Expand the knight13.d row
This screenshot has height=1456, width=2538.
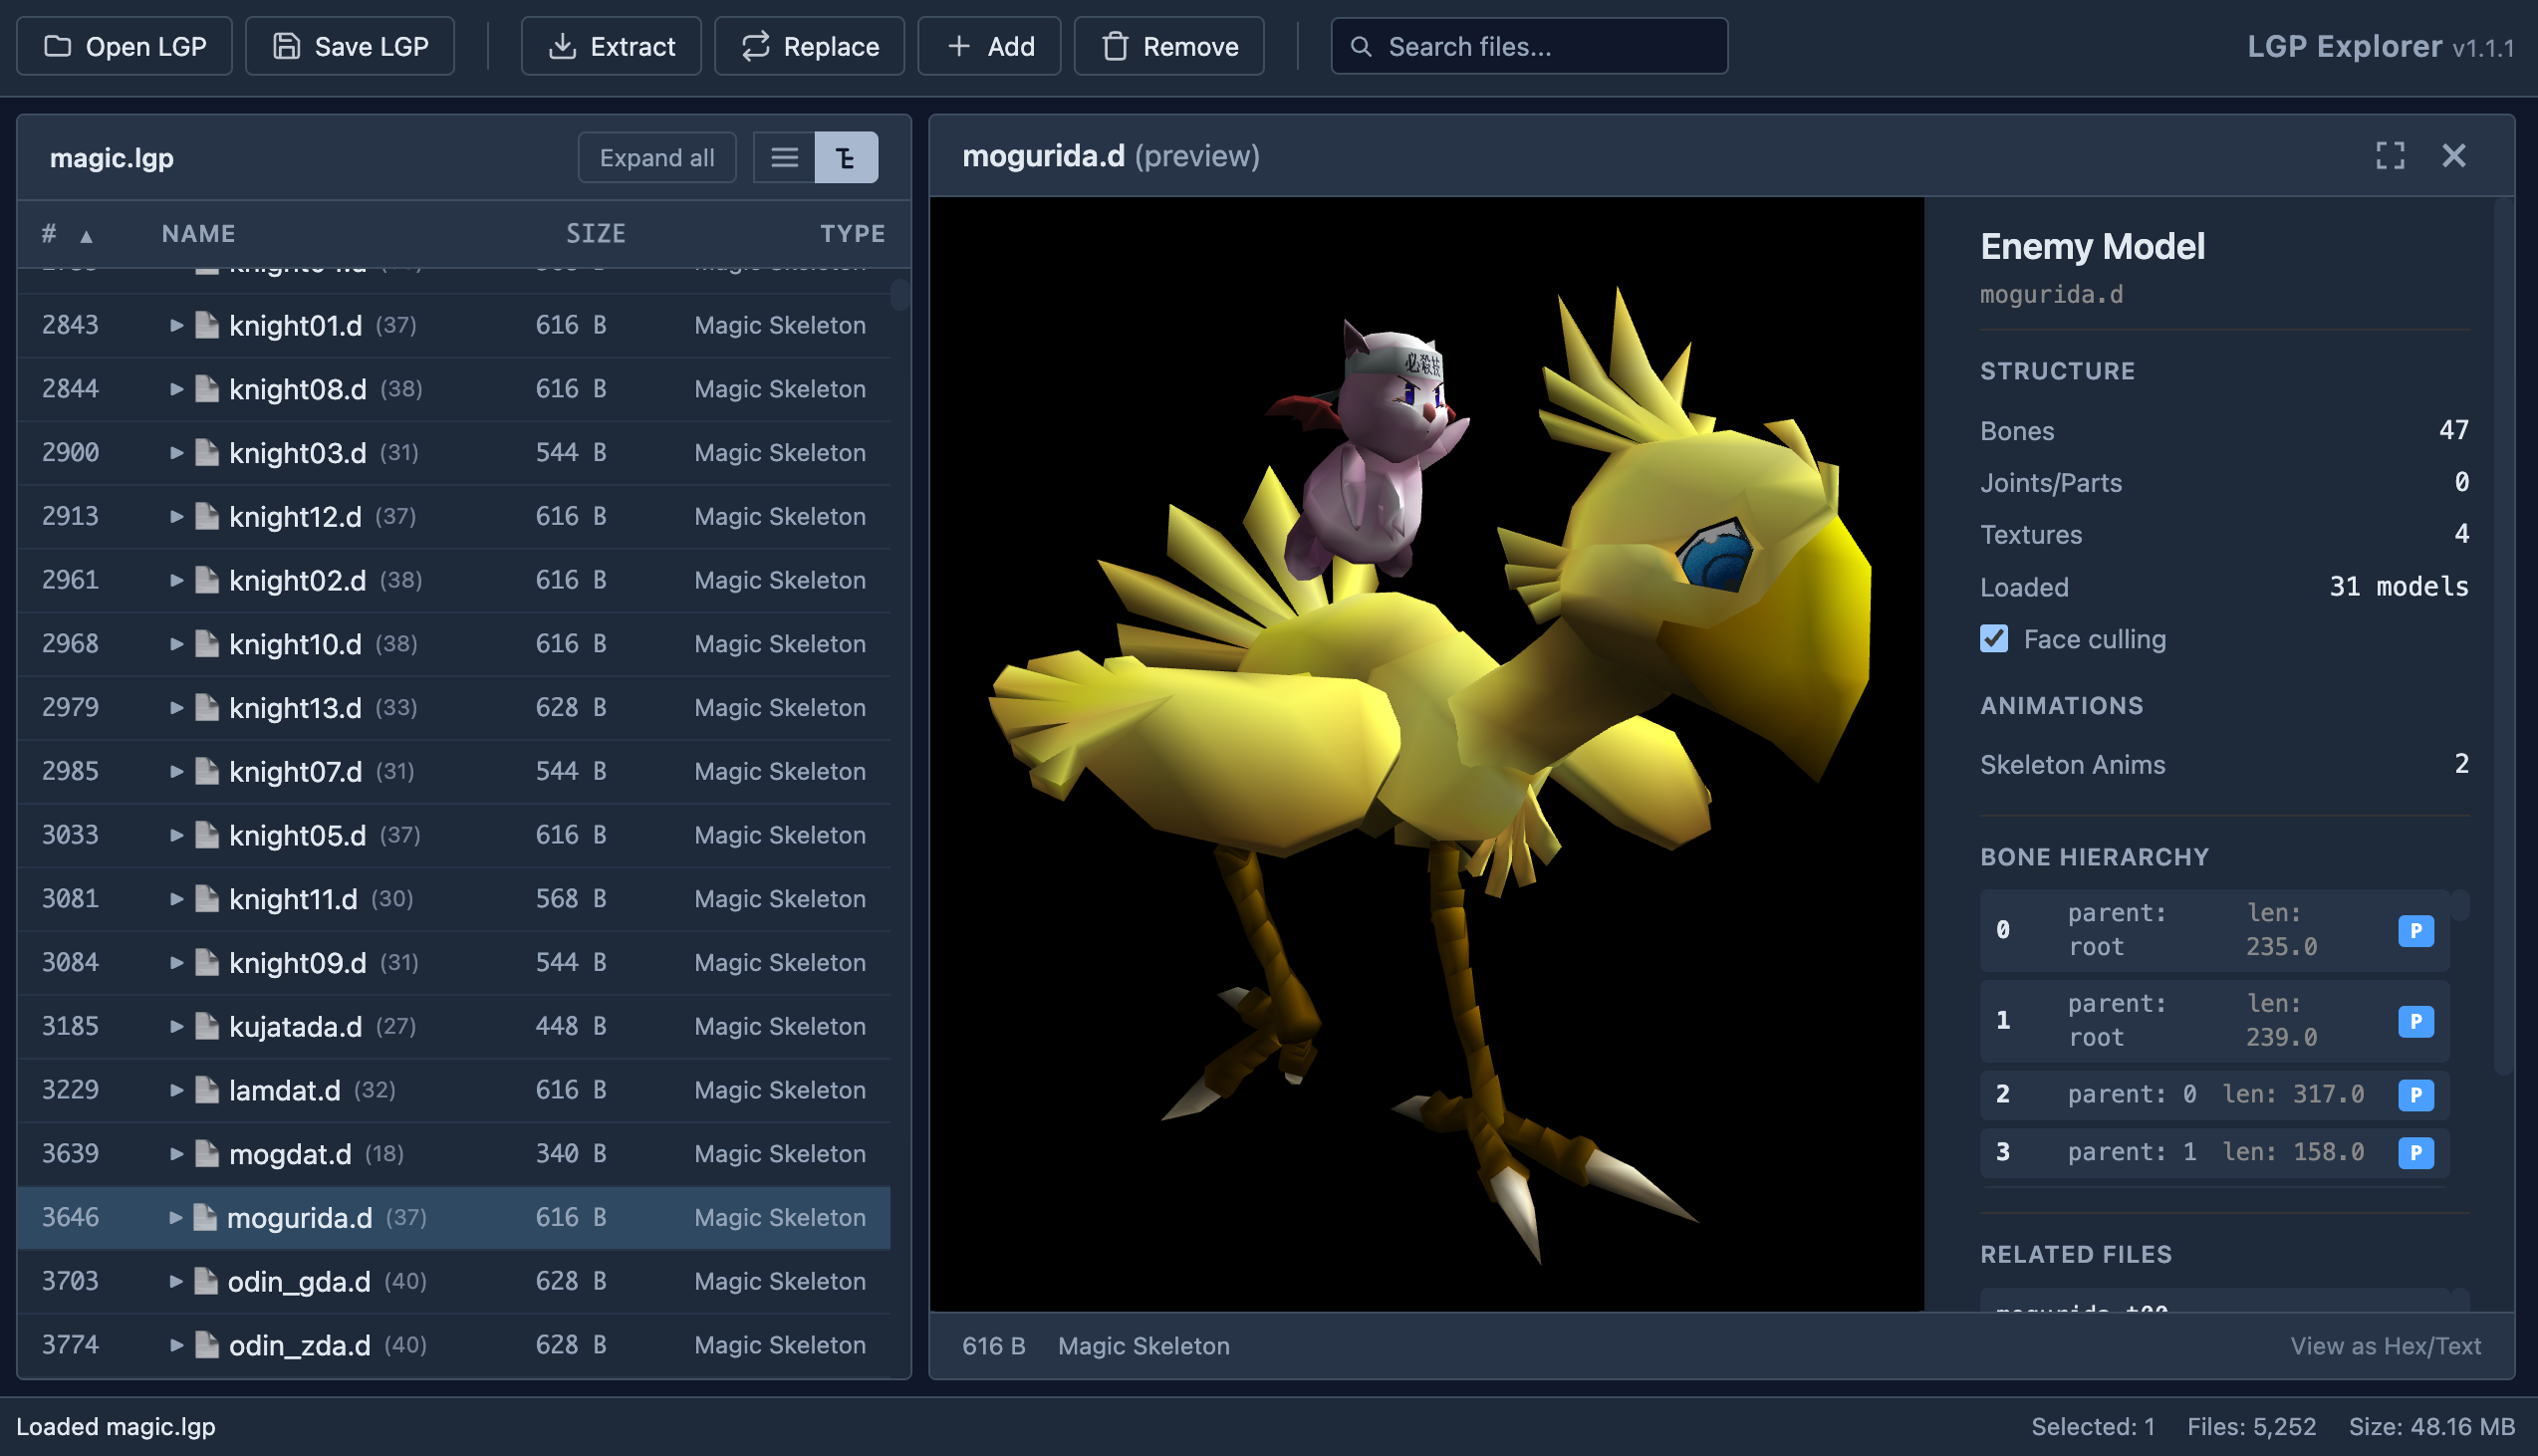(x=176, y=708)
